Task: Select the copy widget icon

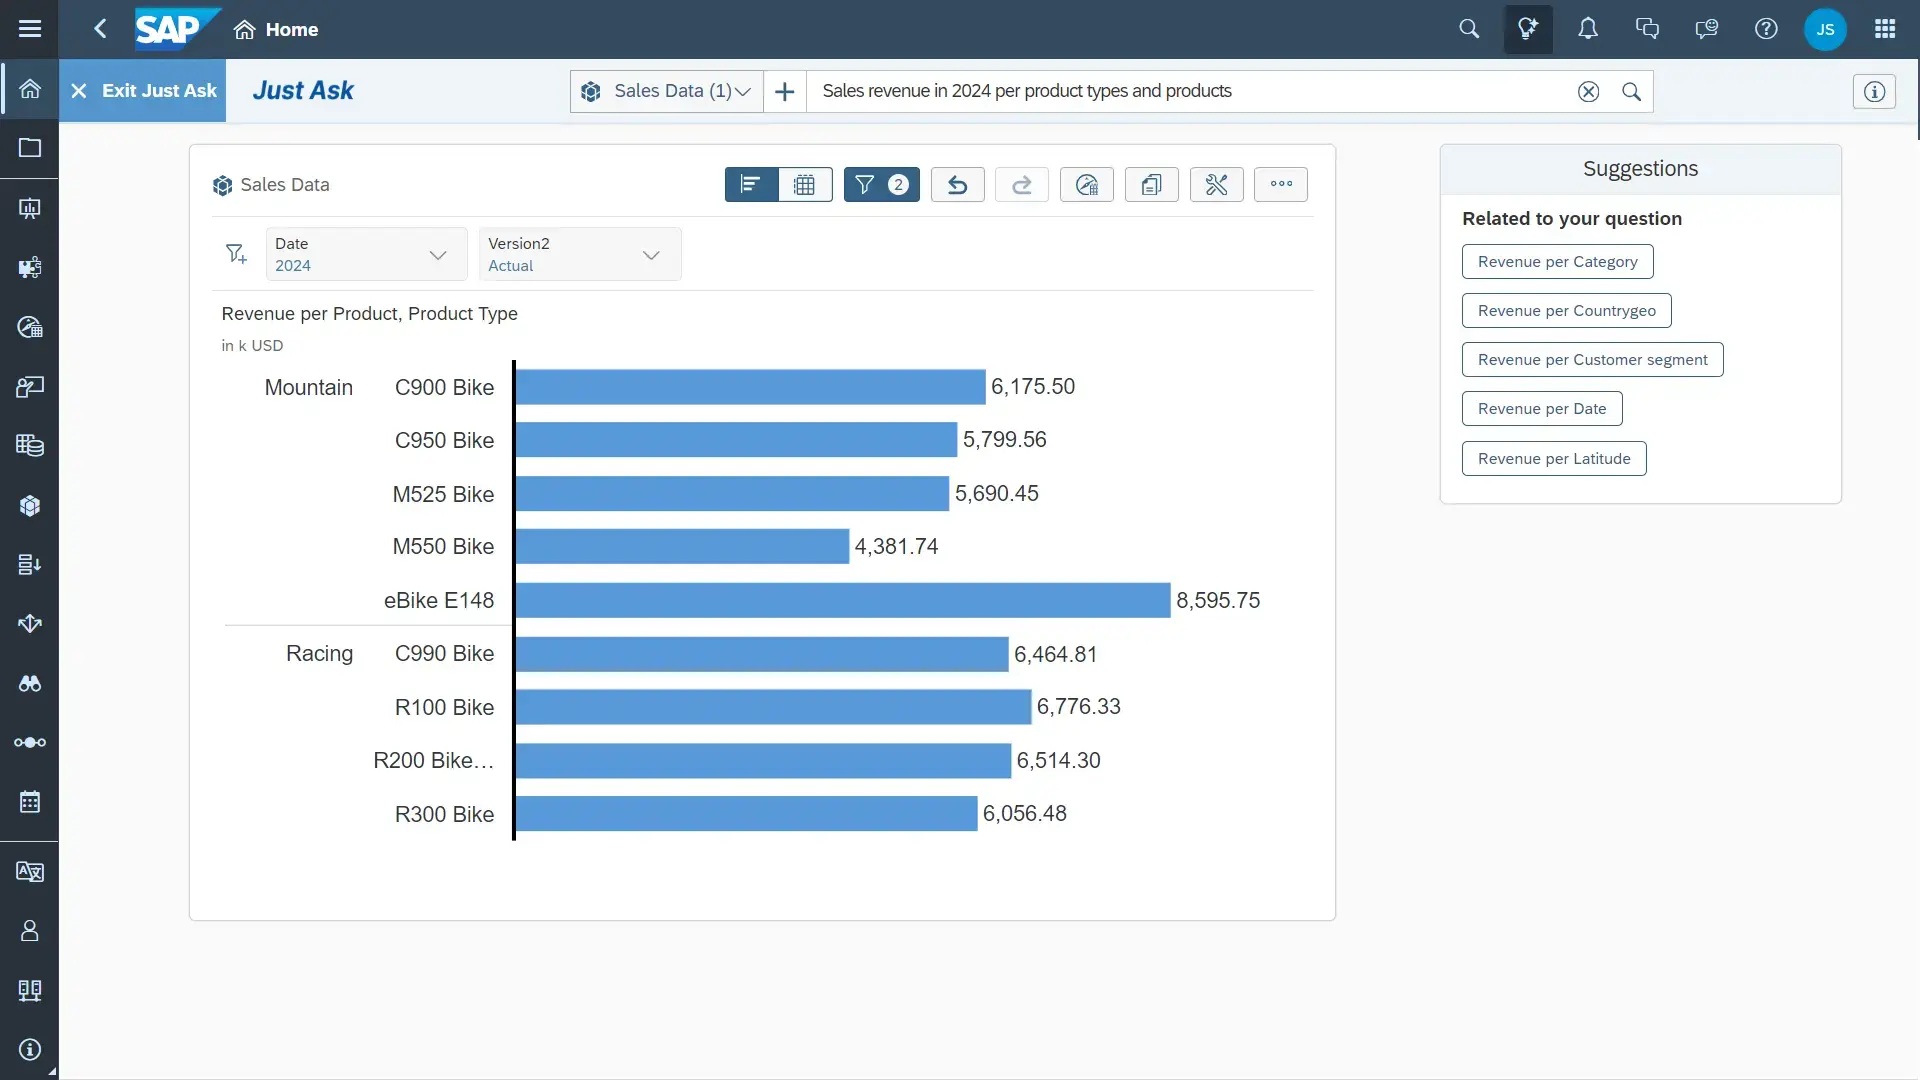Action: pyautogui.click(x=1151, y=184)
